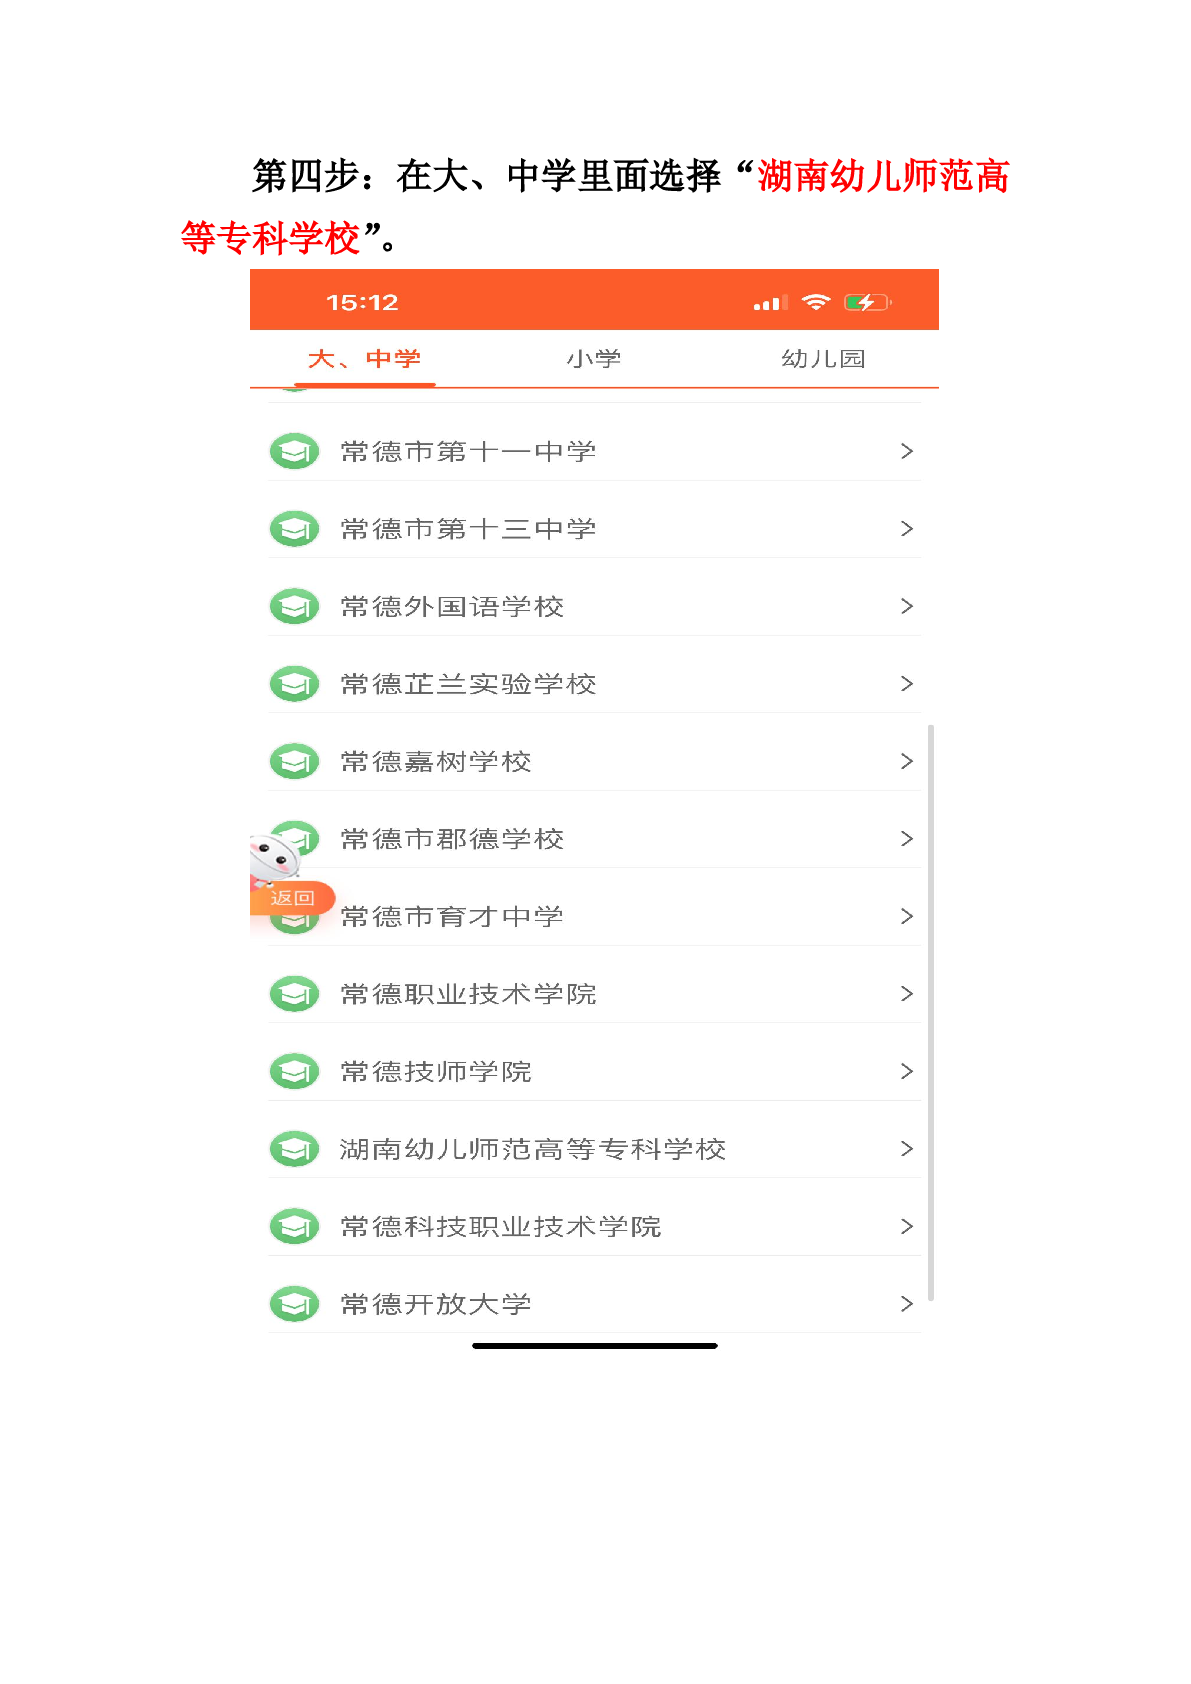Click the vertical scrollbar of school list
Image resolution: width=1191 pixels, height=1684 pixels.
[931, 1010]
